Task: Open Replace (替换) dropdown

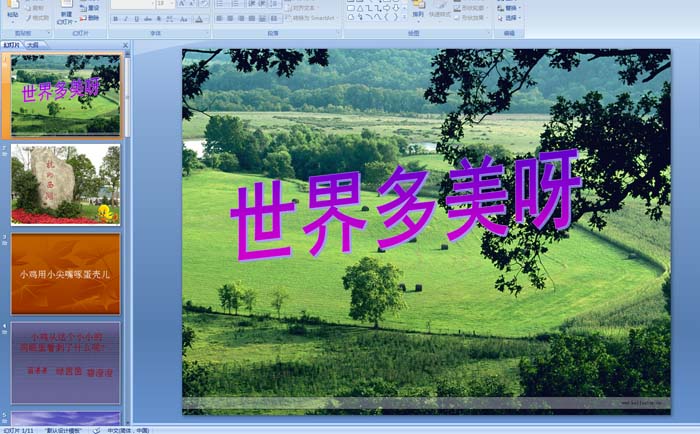Action: click(x=508, y=8)
